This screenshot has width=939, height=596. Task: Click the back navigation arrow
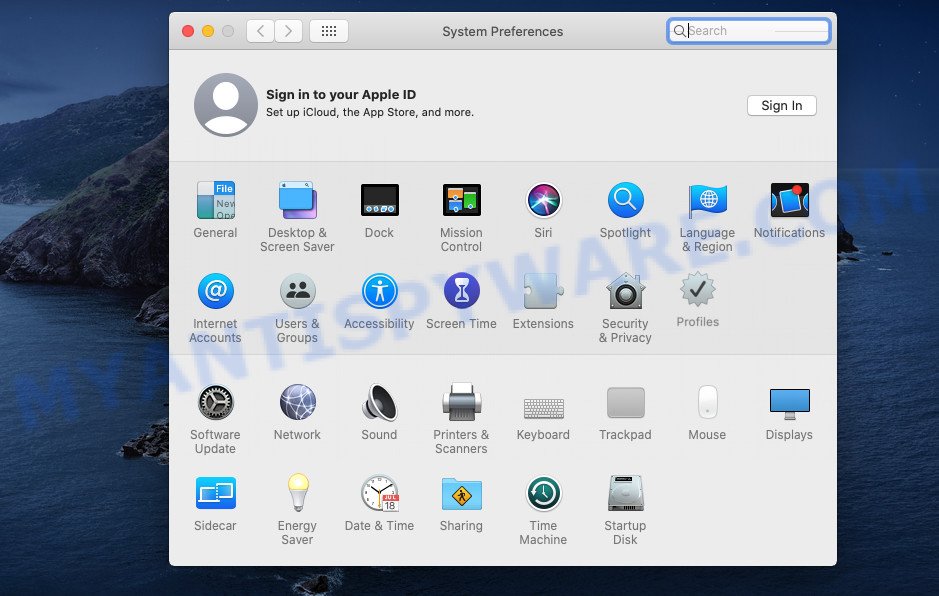(260, 31)
